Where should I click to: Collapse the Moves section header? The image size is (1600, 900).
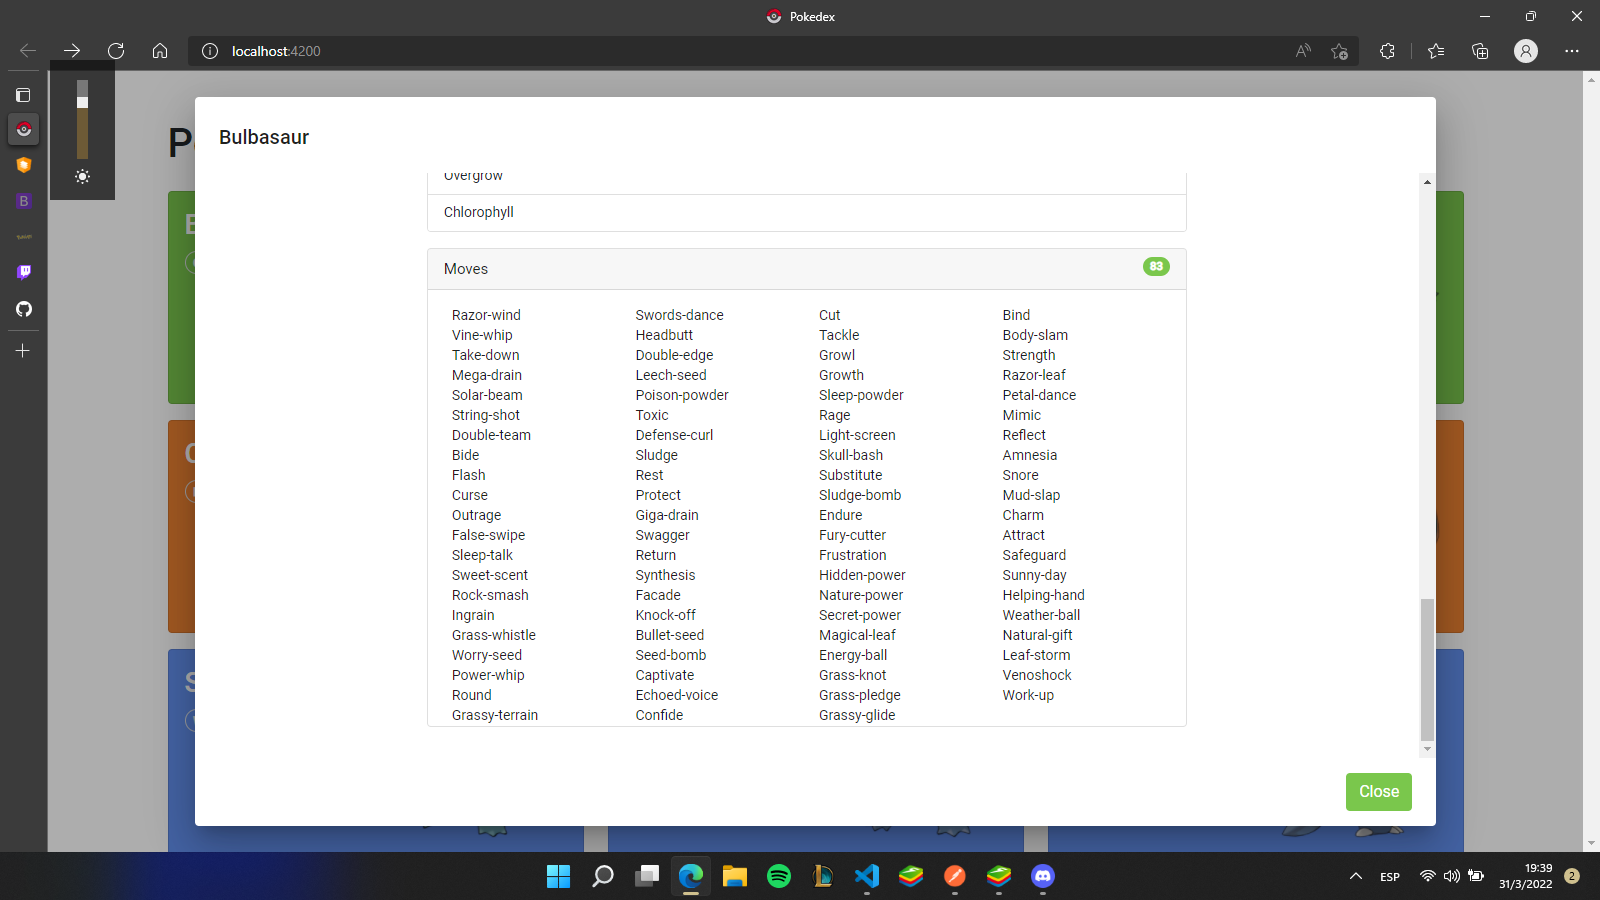pos(466,268)
